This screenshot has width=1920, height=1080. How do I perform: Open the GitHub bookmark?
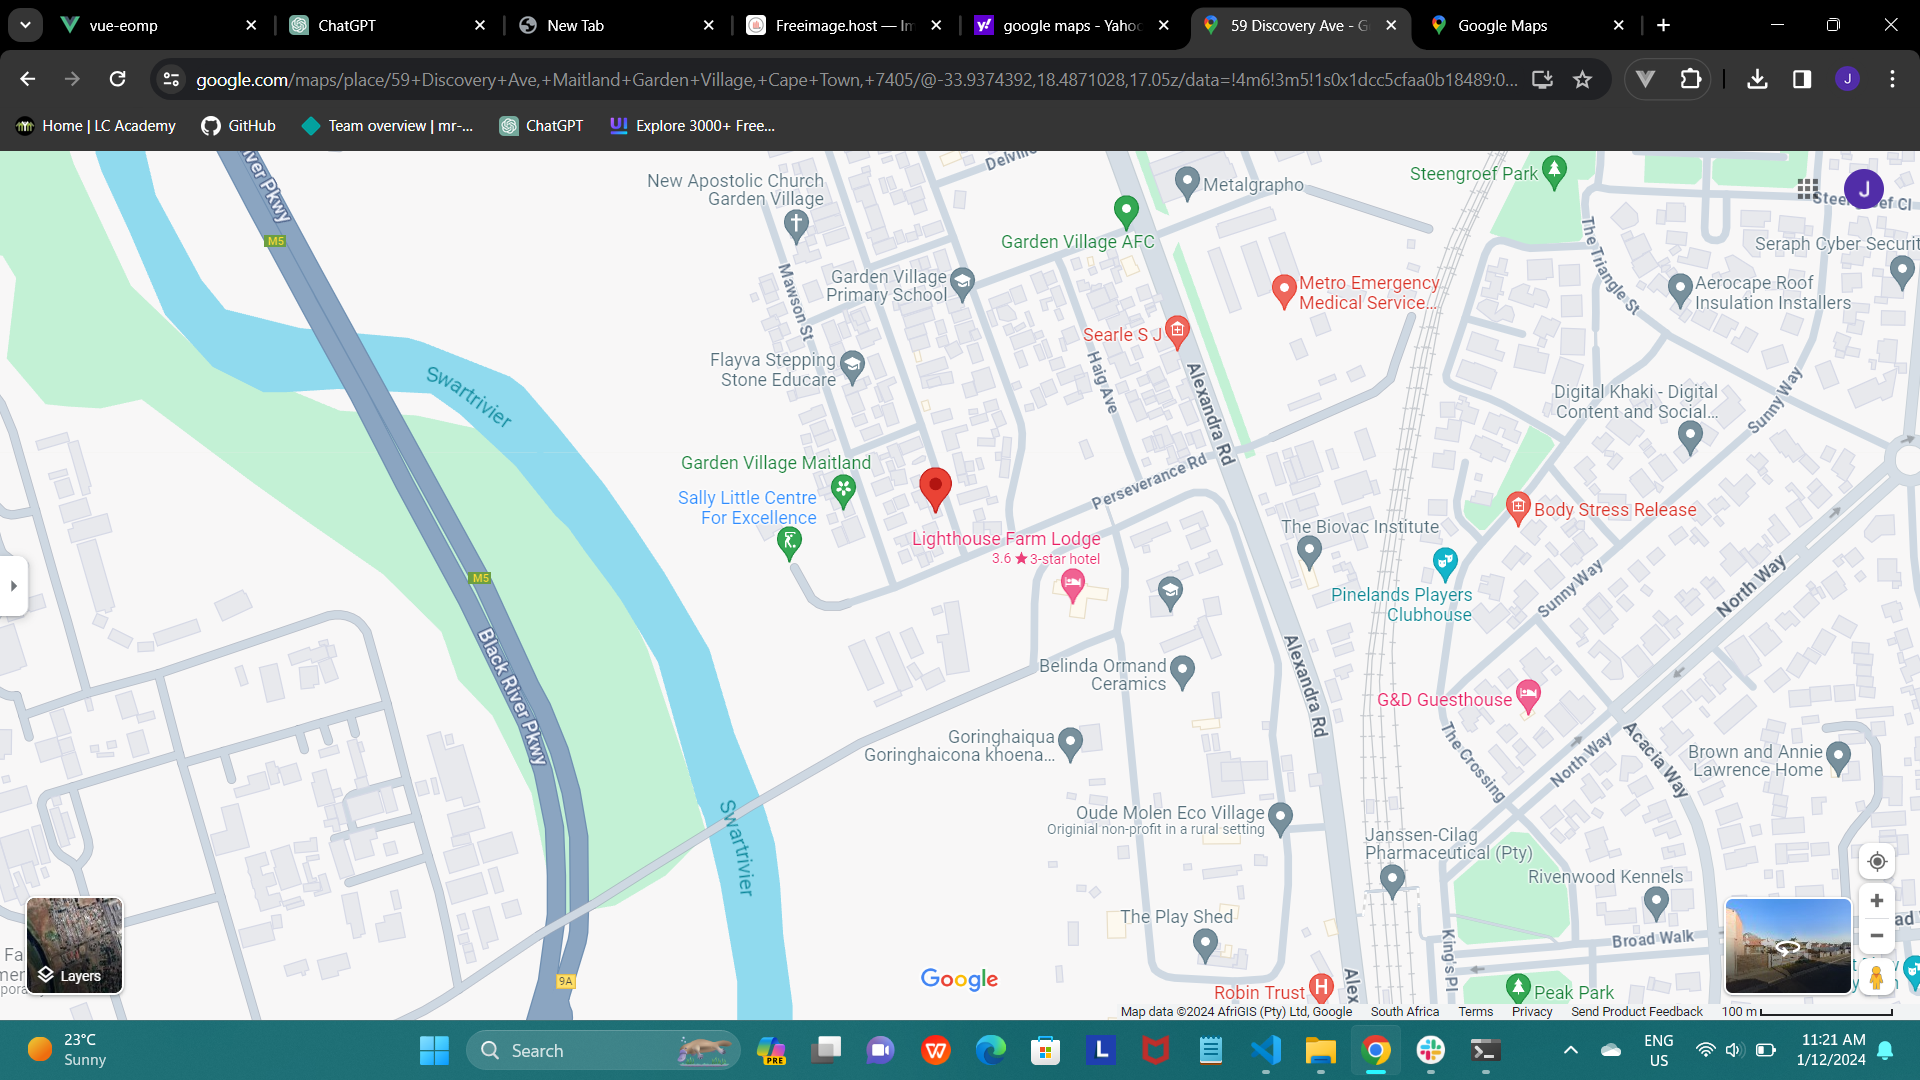pos(238,126)
